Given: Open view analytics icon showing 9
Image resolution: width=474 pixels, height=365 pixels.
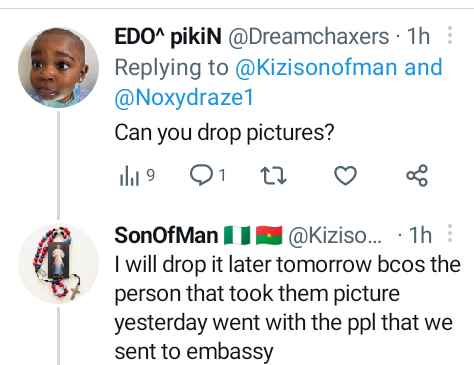Looking at the screenshot, I should coord(136,176).
